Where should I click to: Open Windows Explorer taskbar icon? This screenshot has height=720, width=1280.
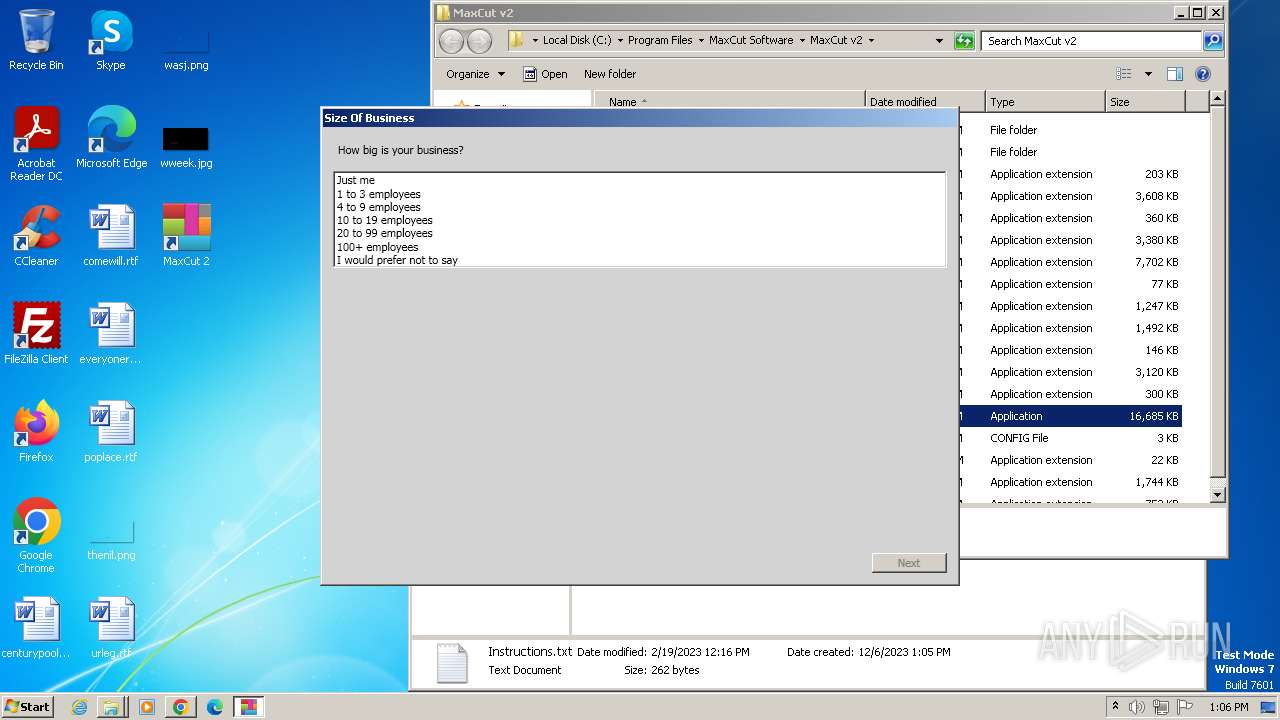click(x=111, y=707)
